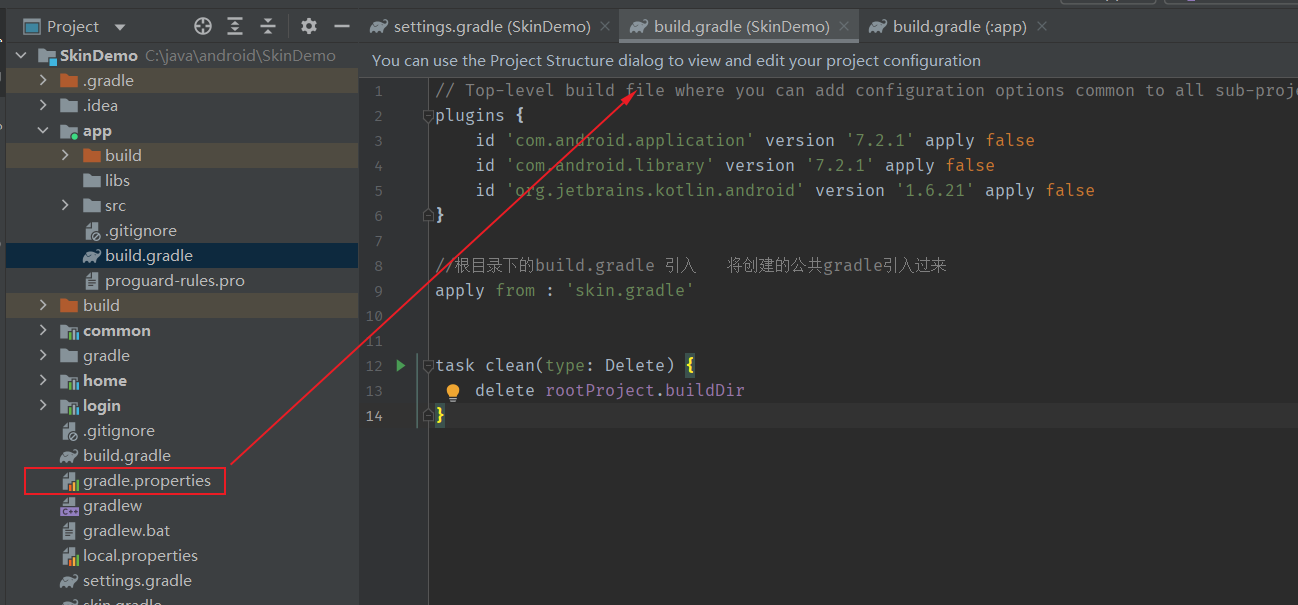The height and width of the screenshot is (605, 1298).
Task: Click the green run arrow beside task clean
Action: 401,365
